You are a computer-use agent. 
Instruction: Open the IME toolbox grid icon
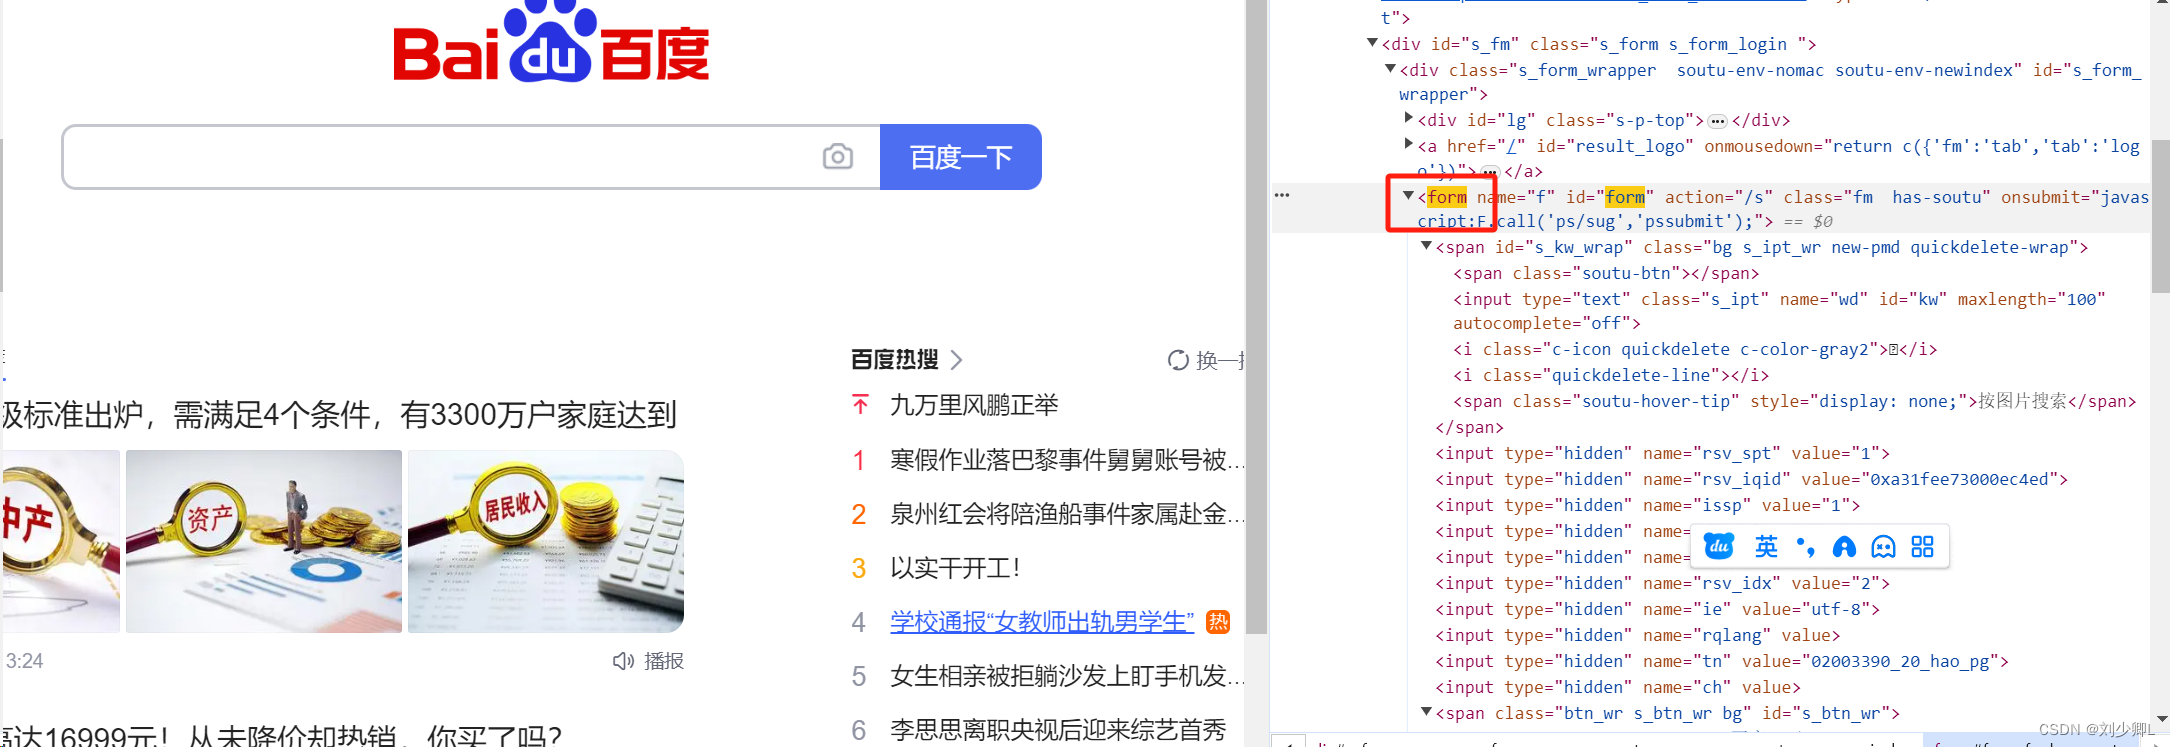(1922, 546)
